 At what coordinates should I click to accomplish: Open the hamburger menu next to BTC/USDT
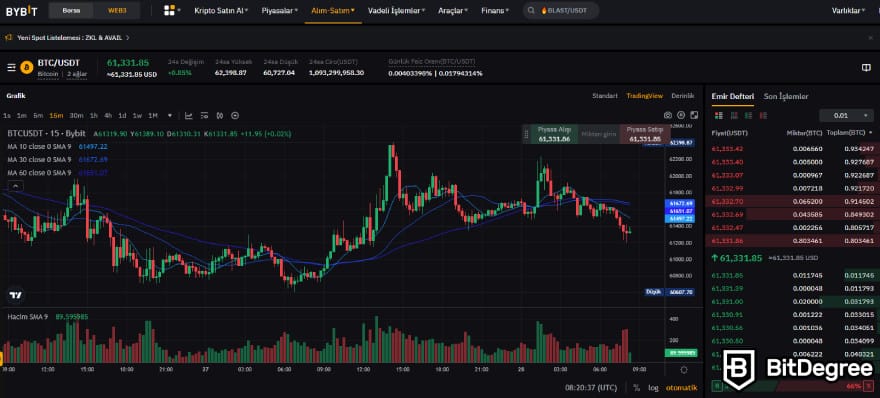(11, 67)
